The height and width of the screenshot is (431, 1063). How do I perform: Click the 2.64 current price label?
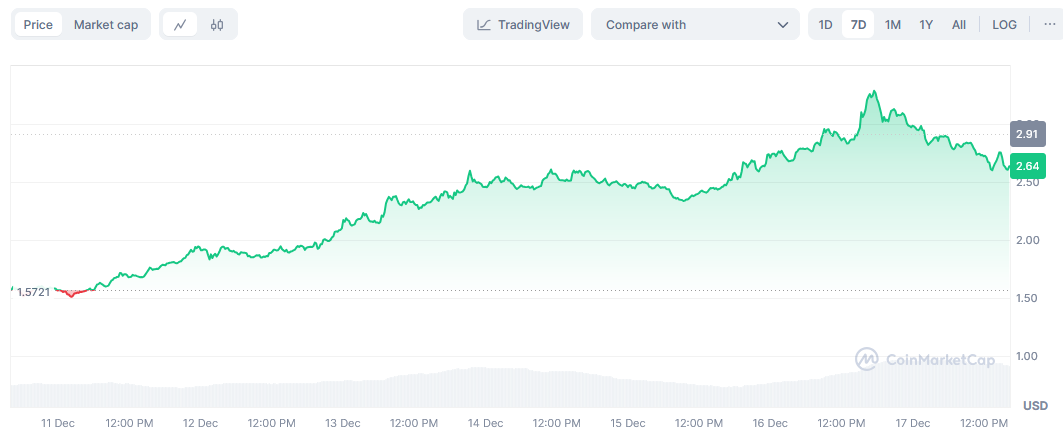pos(1026,166)
